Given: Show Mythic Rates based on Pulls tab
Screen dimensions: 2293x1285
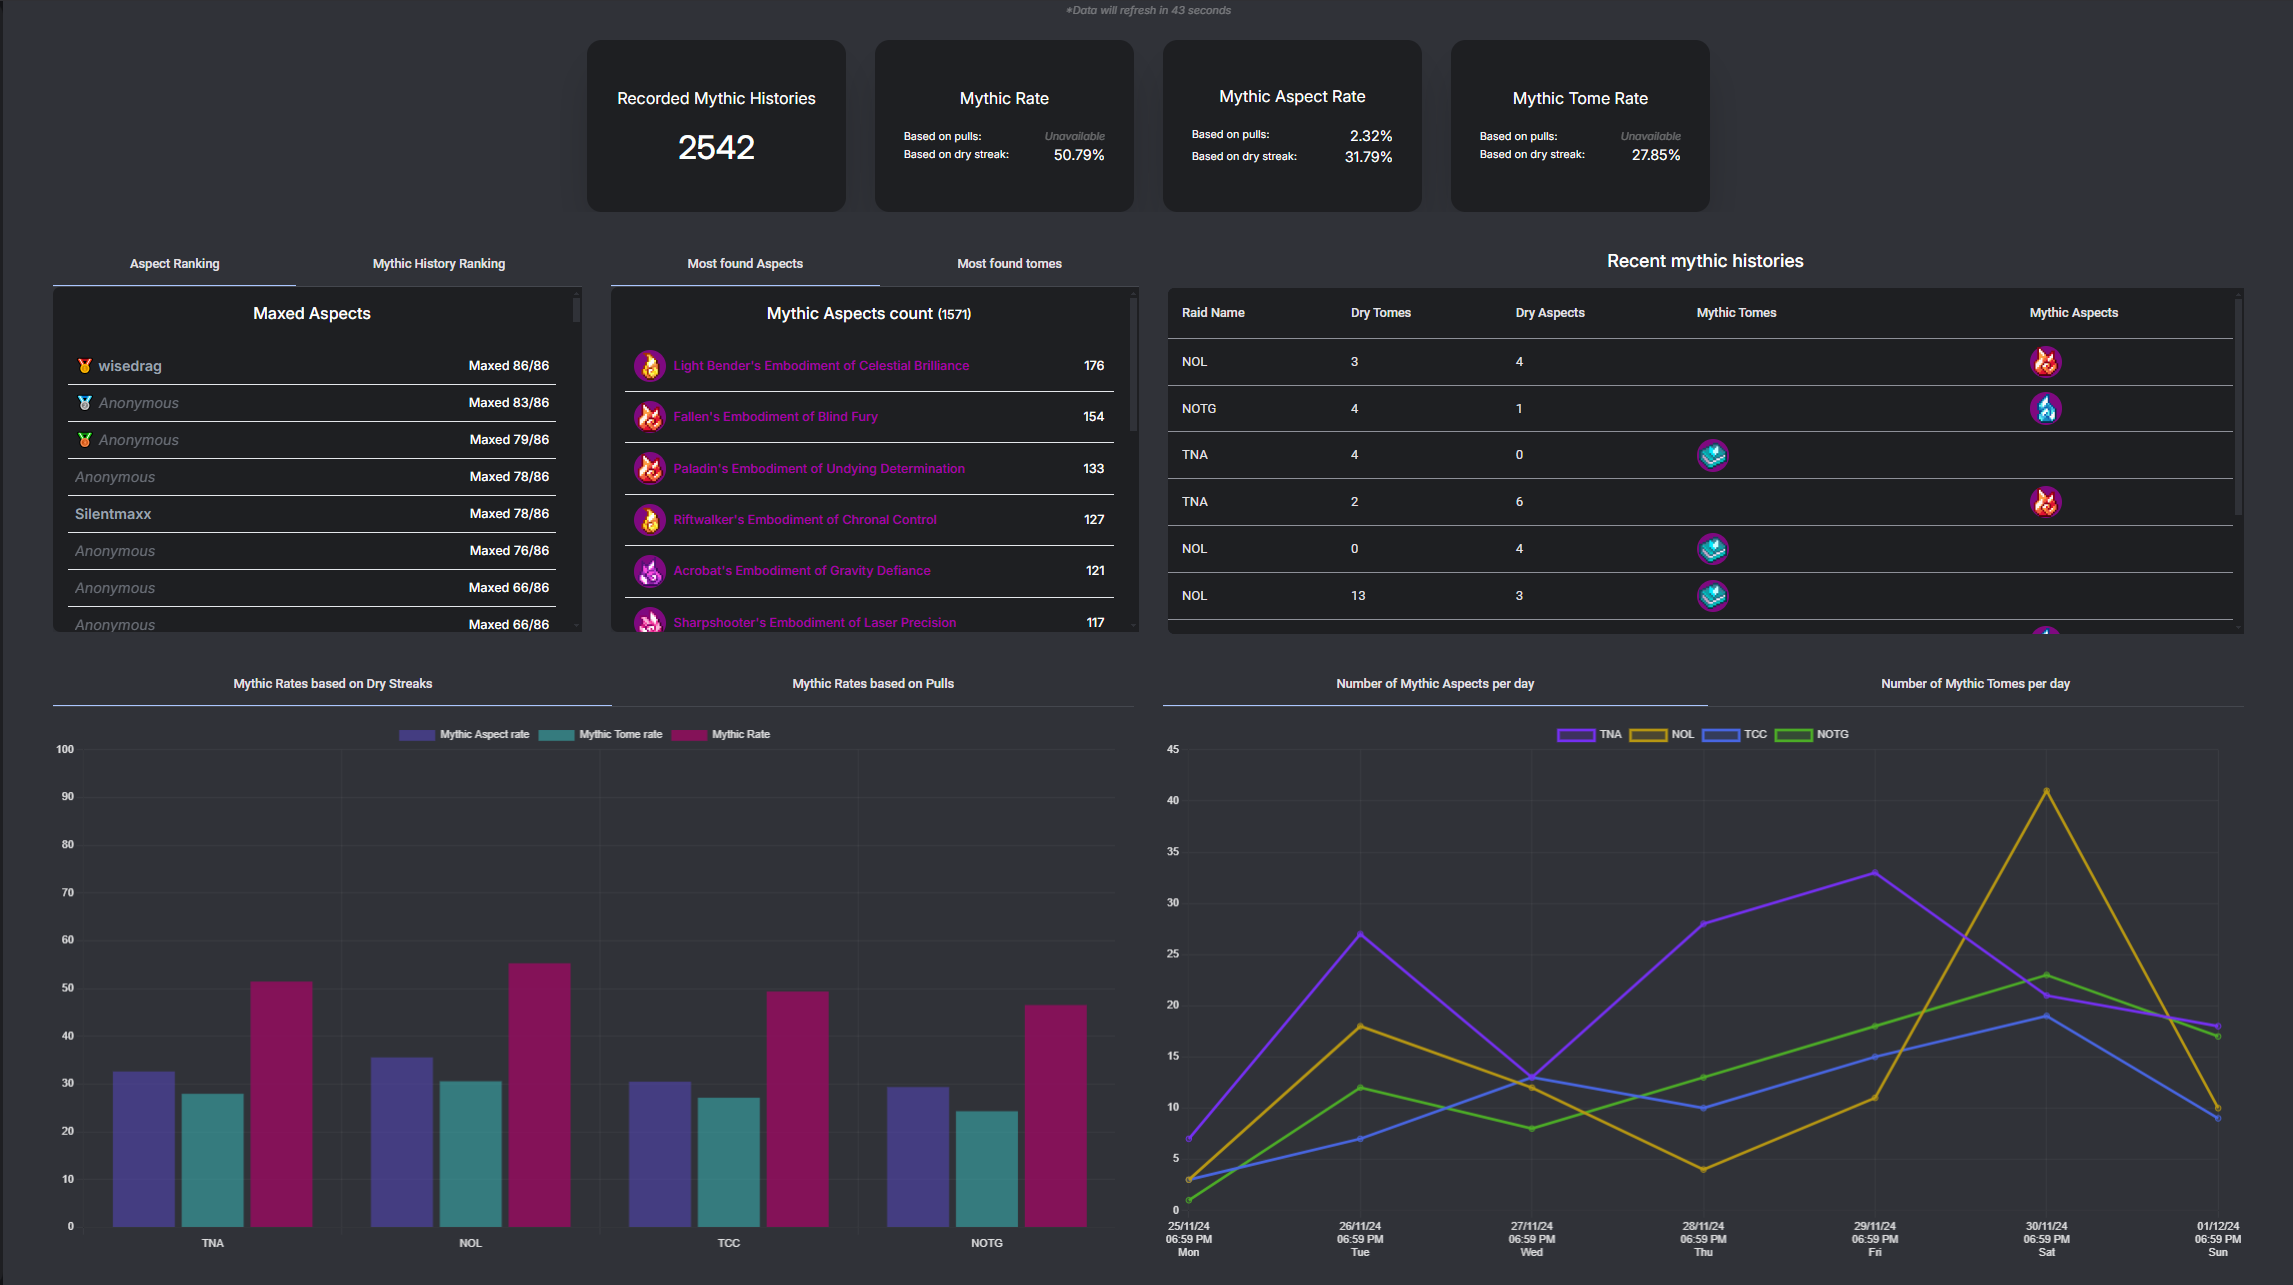Looking at the screenshot, I should tap(873, 684).
